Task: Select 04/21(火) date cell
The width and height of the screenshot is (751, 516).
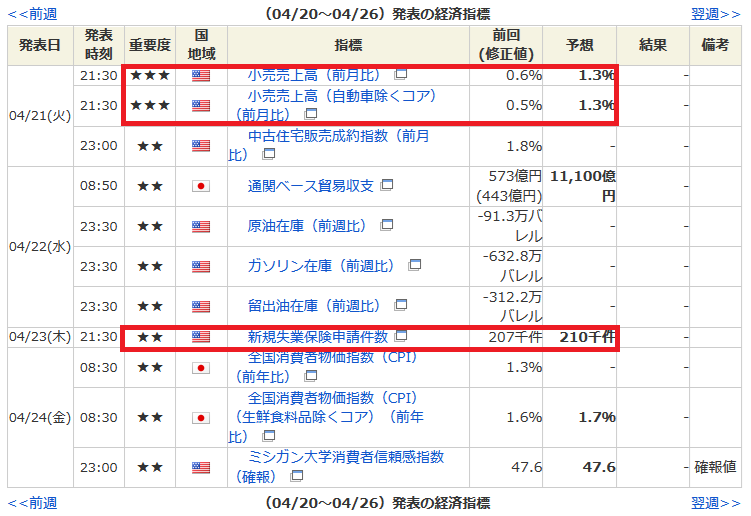Action: 40,116
